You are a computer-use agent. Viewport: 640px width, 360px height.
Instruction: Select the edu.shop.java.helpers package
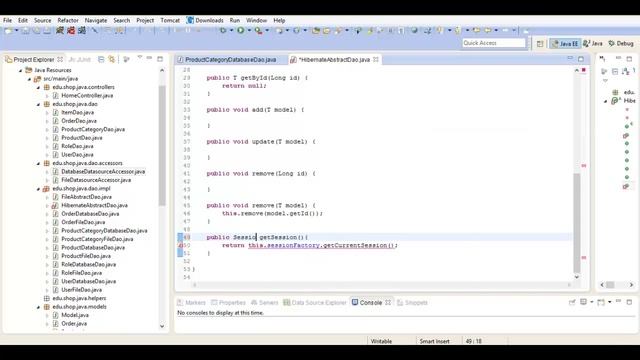pyautogui.click(x=79, y=298)
